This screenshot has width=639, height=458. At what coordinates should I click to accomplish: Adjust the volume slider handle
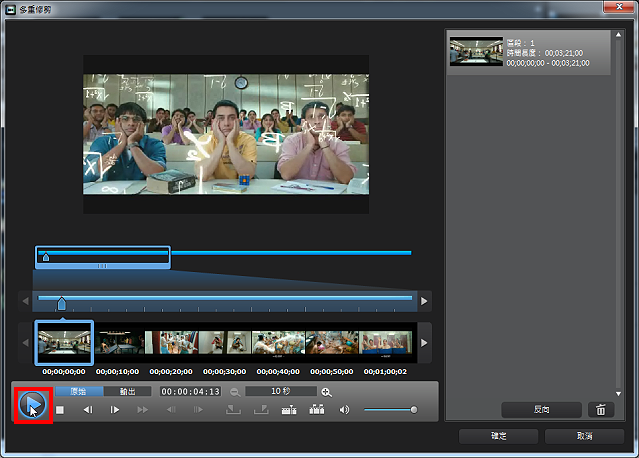414,410
